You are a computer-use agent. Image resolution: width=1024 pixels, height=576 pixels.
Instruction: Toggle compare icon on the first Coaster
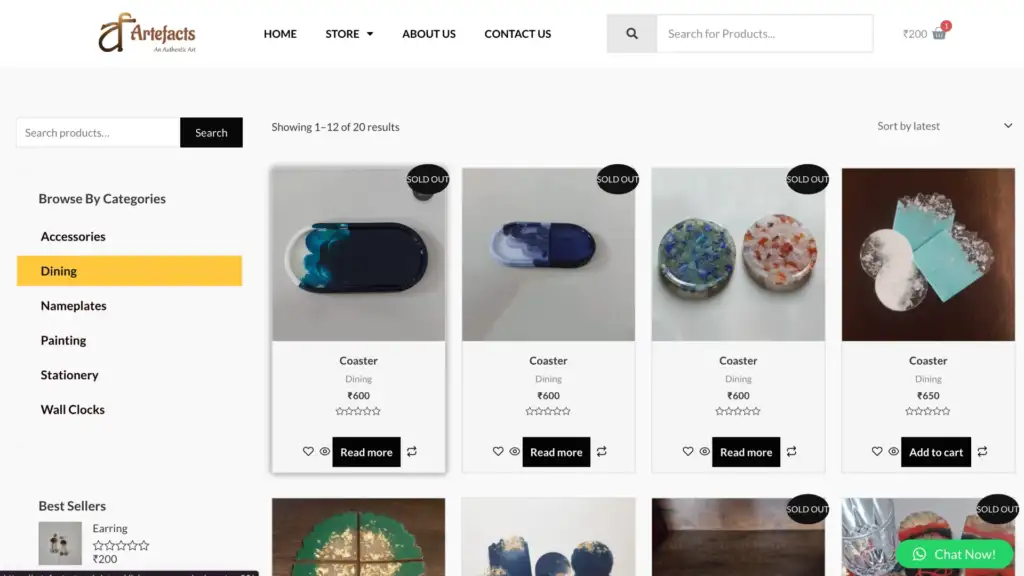(x=412, y=451)
